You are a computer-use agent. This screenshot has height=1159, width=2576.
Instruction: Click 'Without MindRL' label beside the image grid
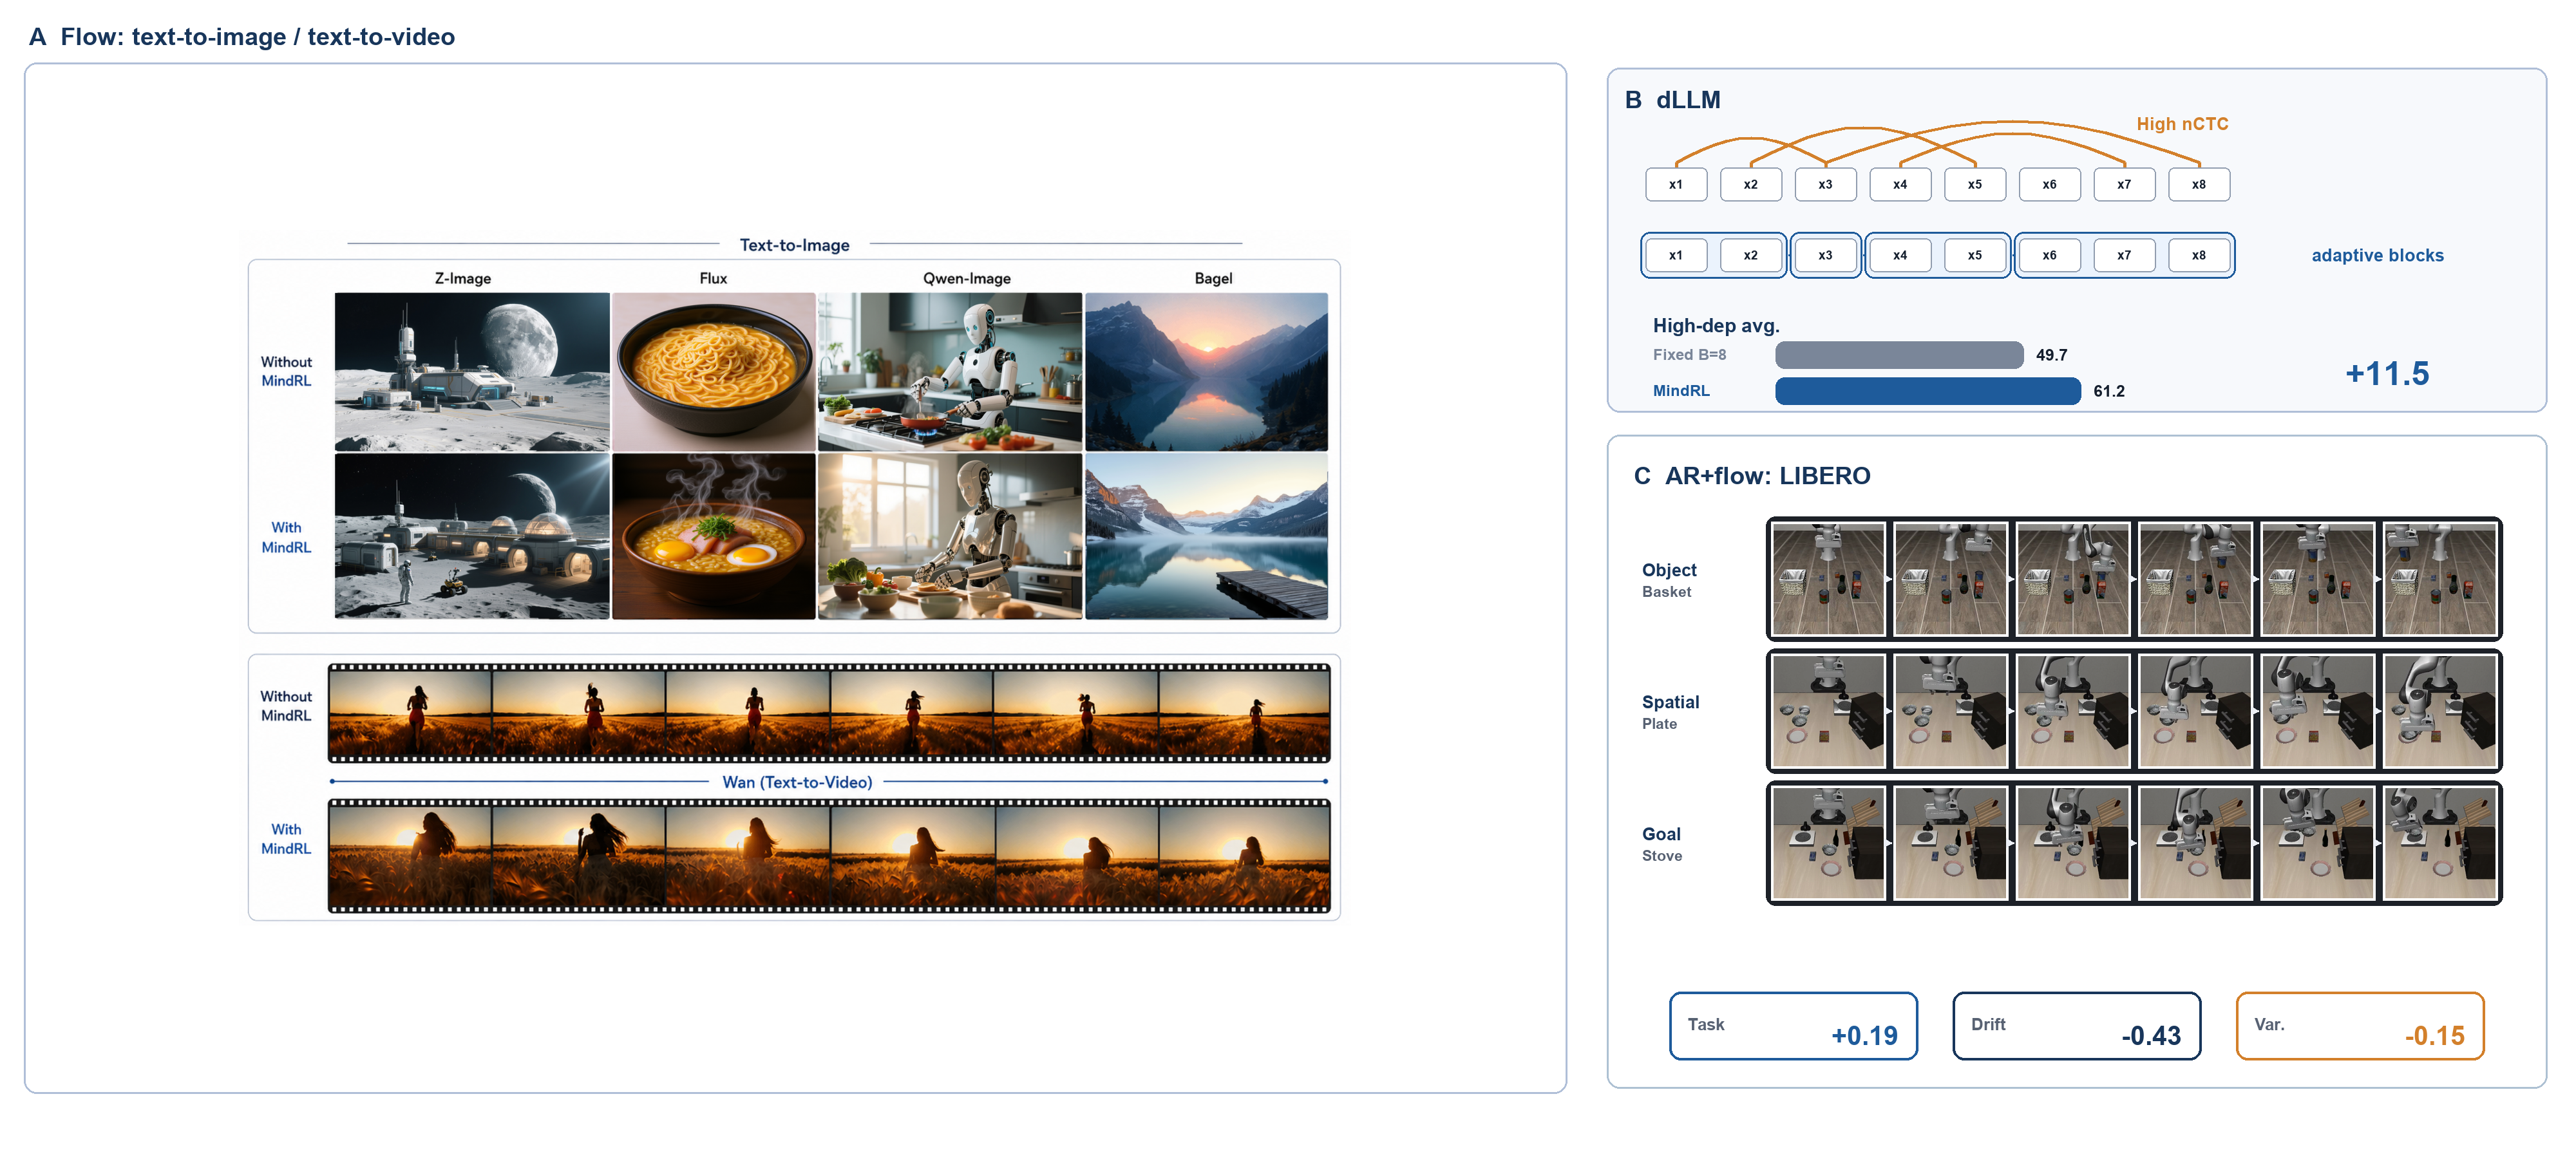(286, 371)
